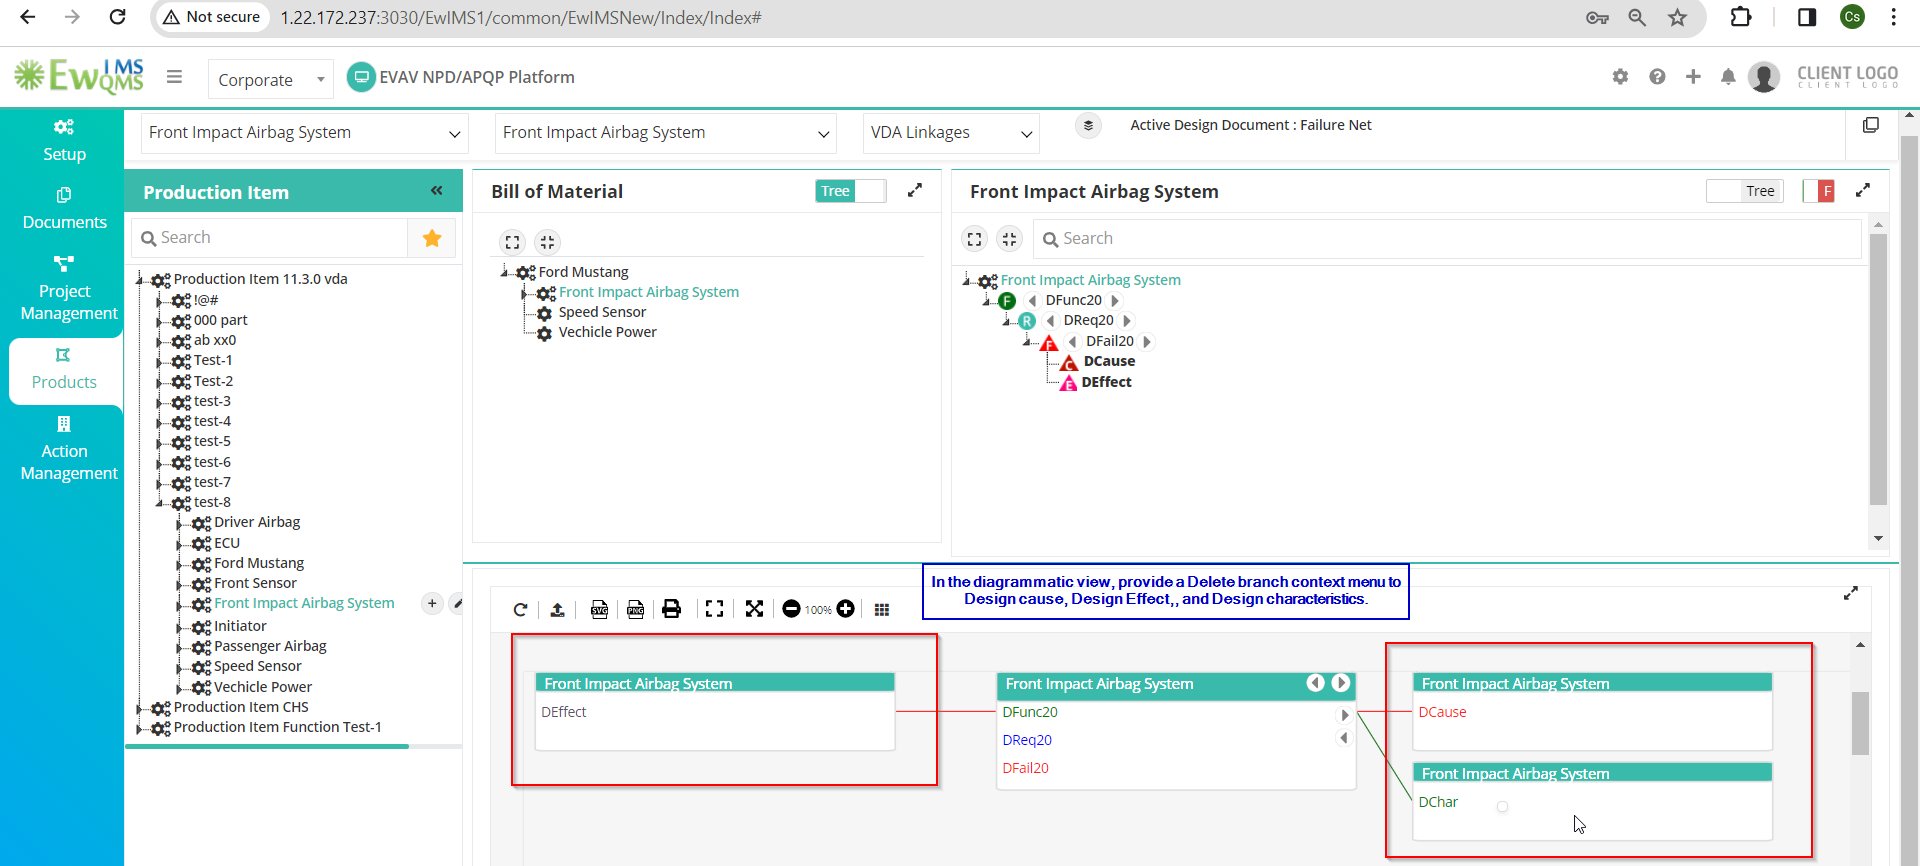Toggle Tree view in Front Impact Airbag panel
The height and width of the screenshot is (866, 1920).
point(1745,191)
